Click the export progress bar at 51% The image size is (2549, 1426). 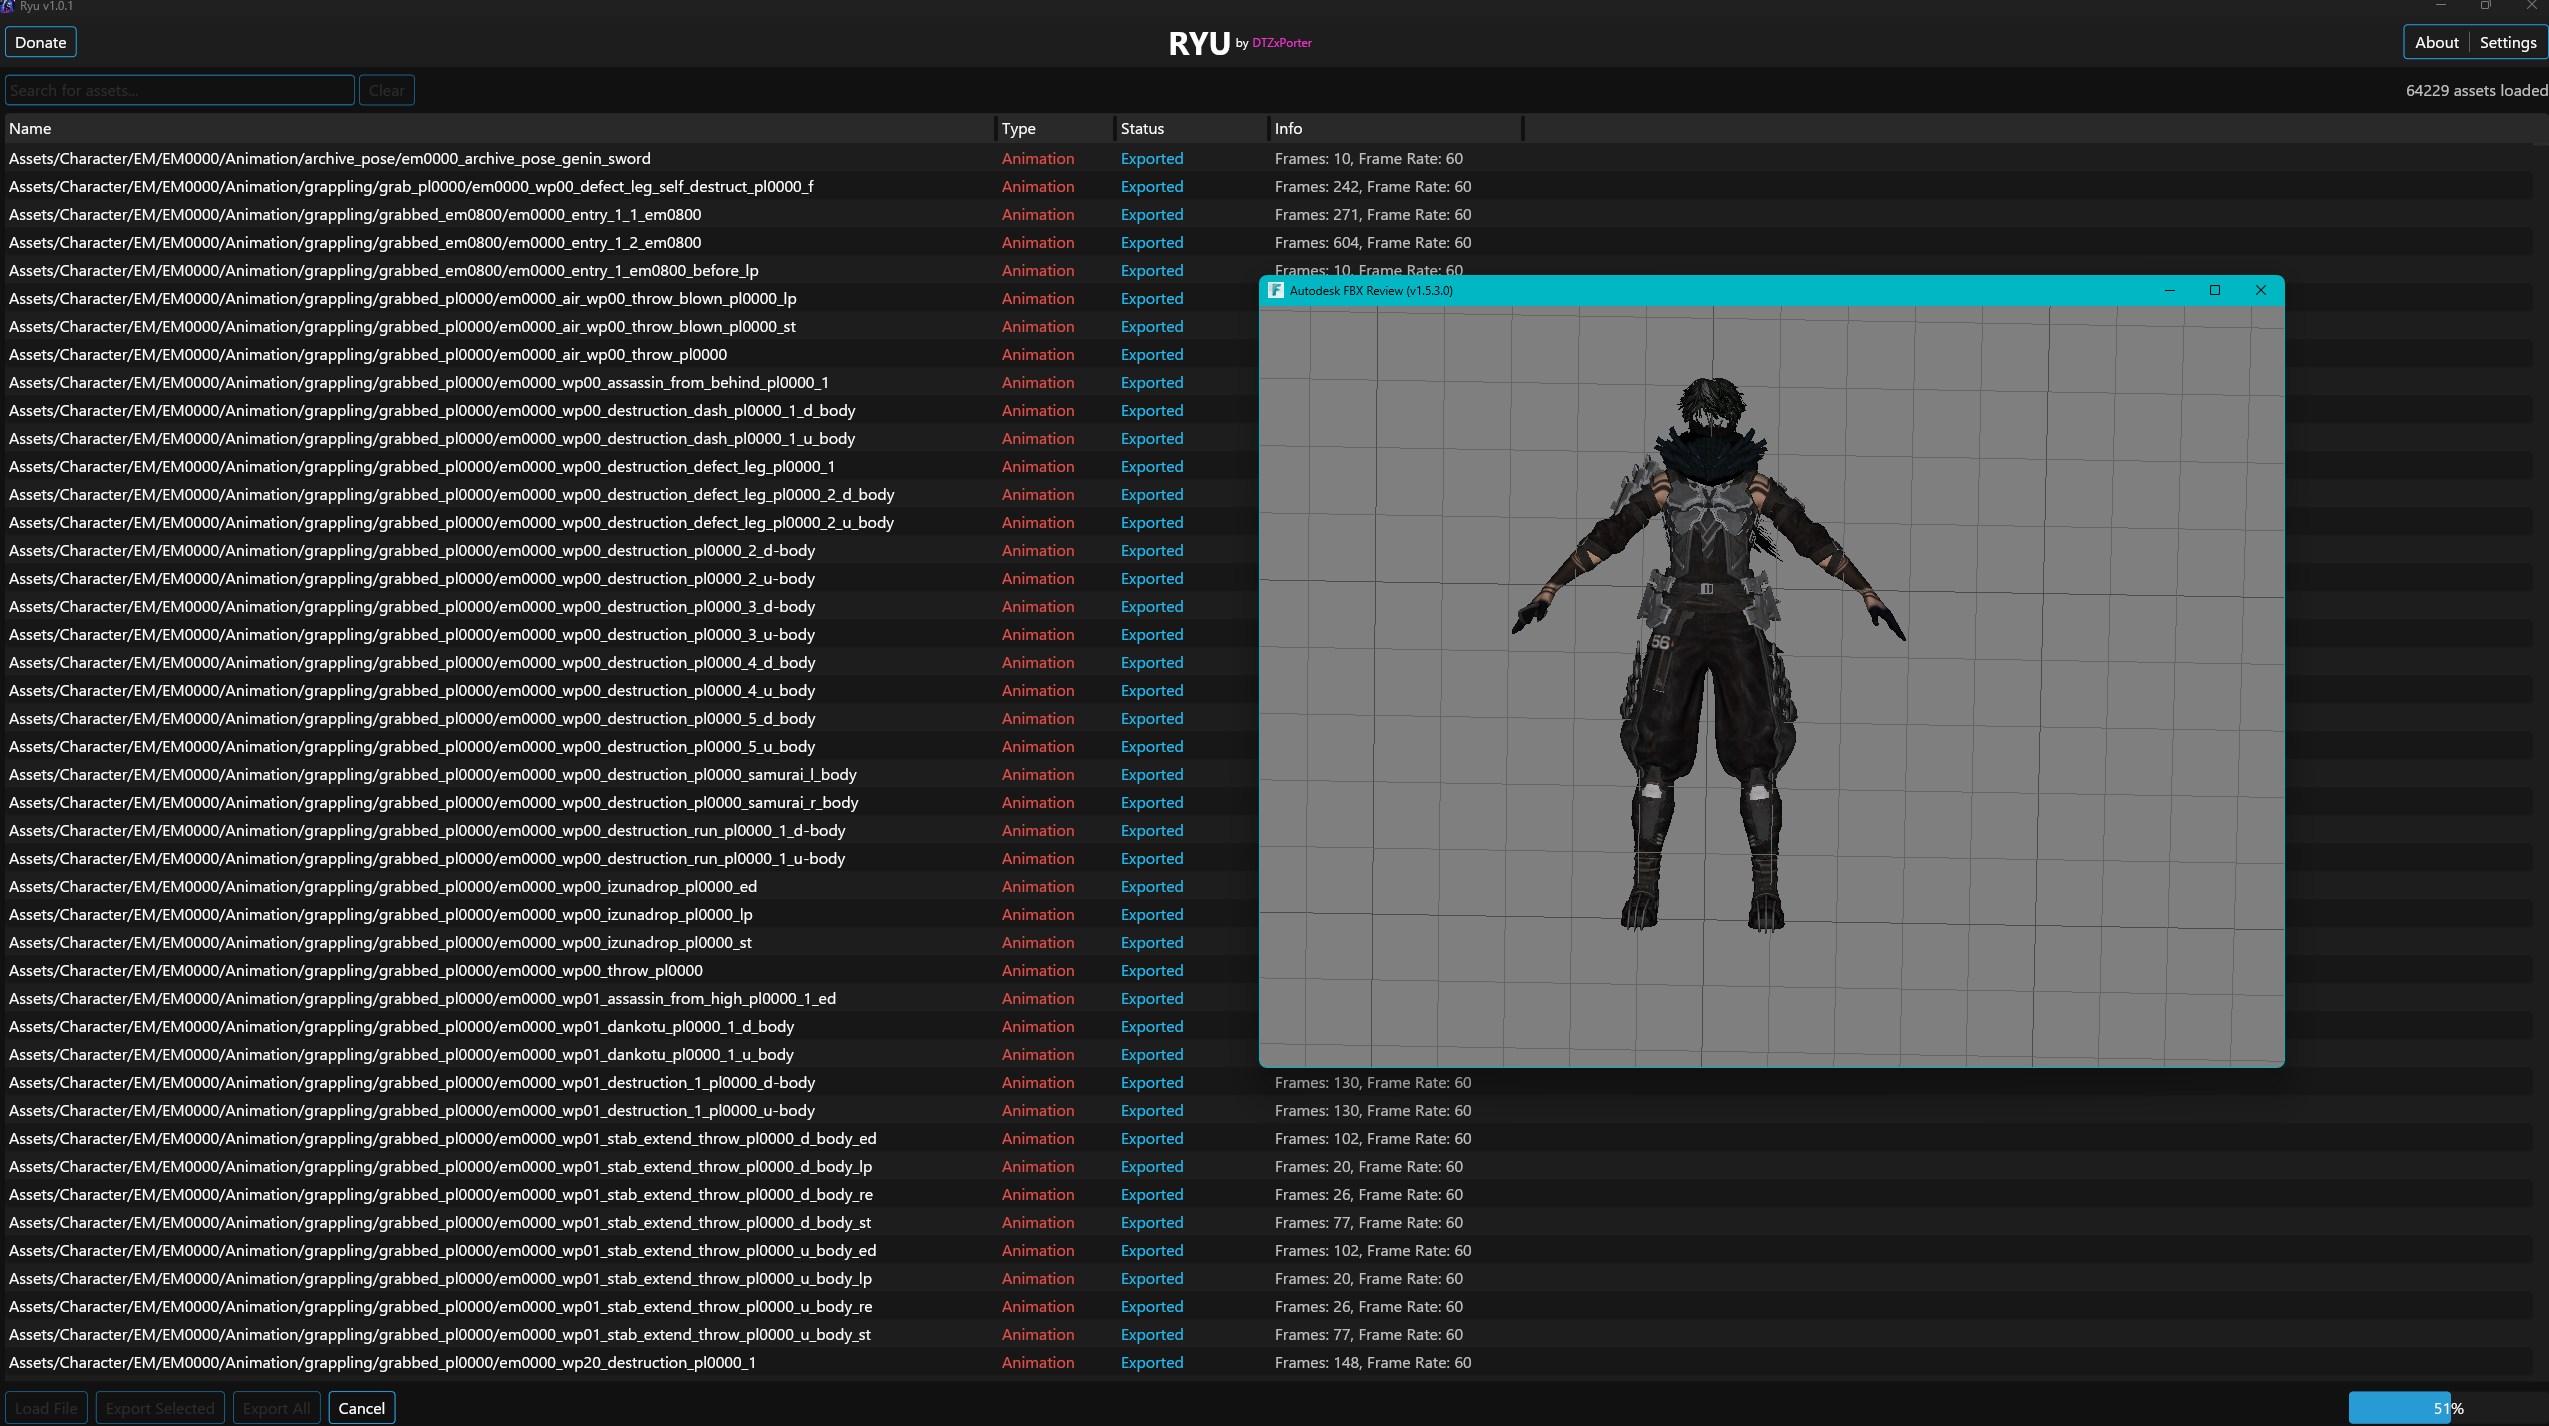tap(2446, 1408)
